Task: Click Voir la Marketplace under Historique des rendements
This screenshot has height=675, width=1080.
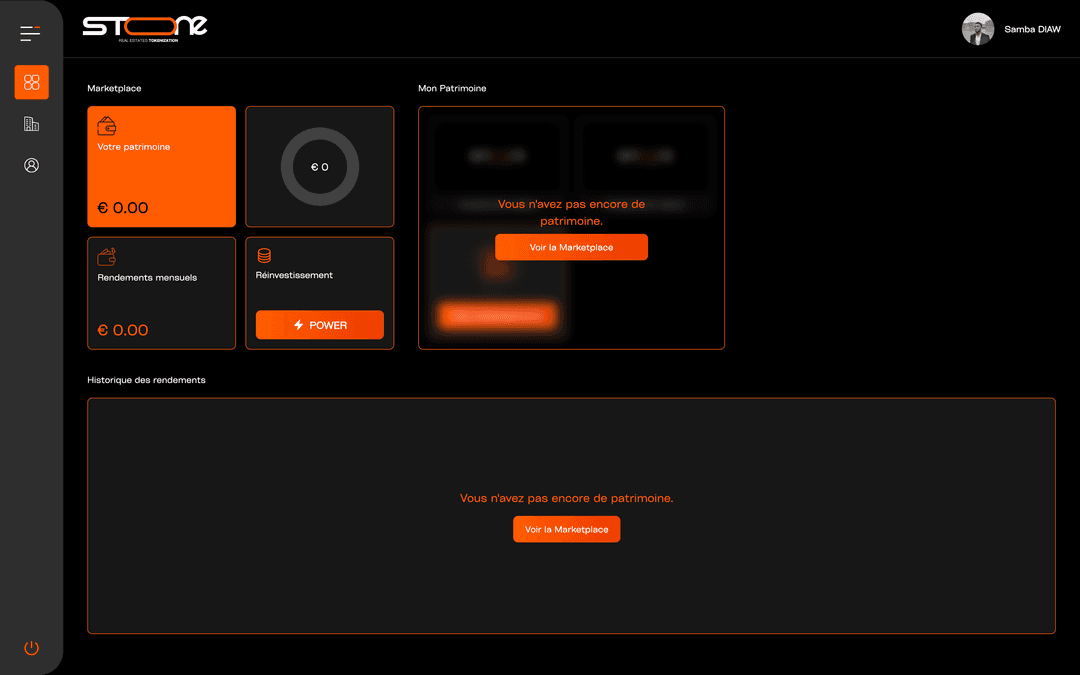Action: click(567, 529)
